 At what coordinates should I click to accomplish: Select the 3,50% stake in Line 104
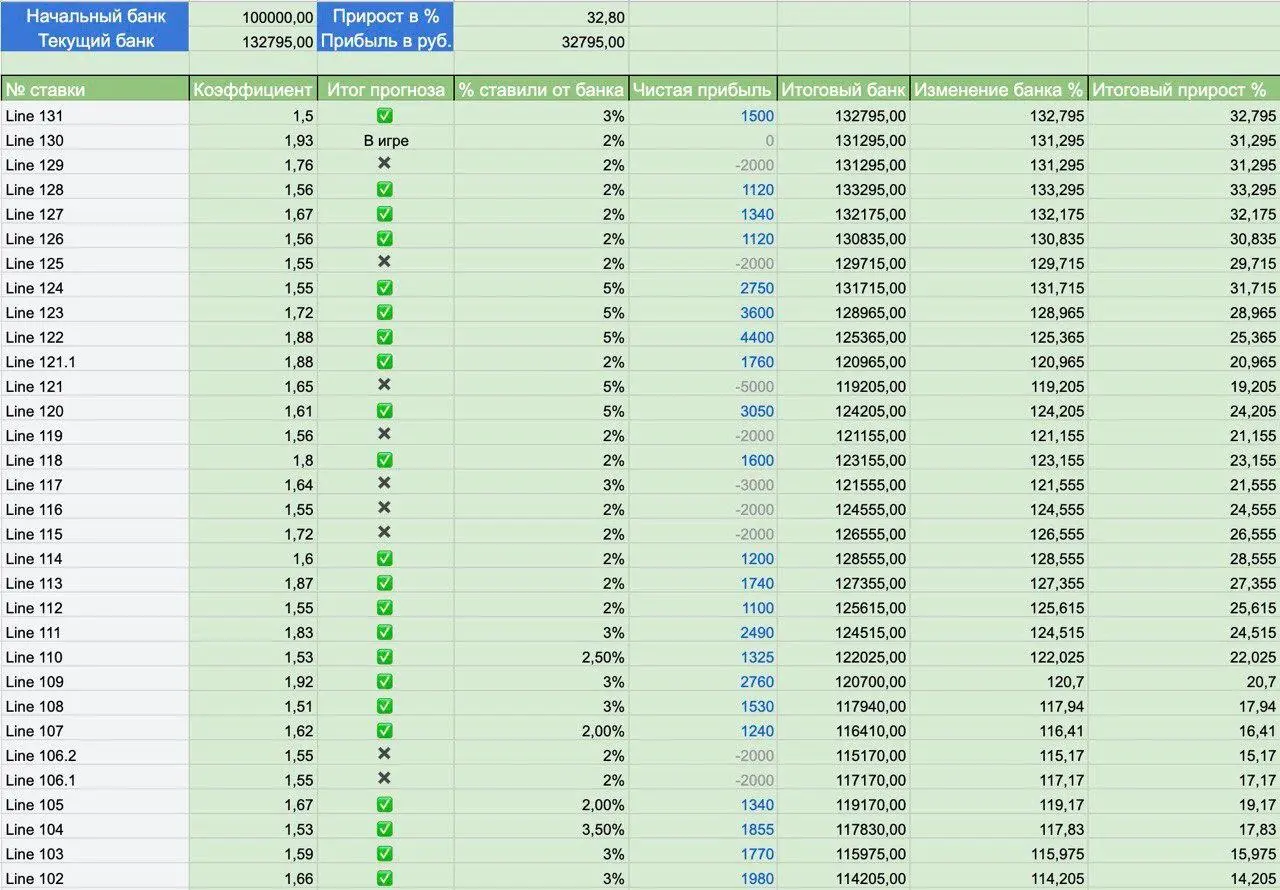click(x=603, y=830)
